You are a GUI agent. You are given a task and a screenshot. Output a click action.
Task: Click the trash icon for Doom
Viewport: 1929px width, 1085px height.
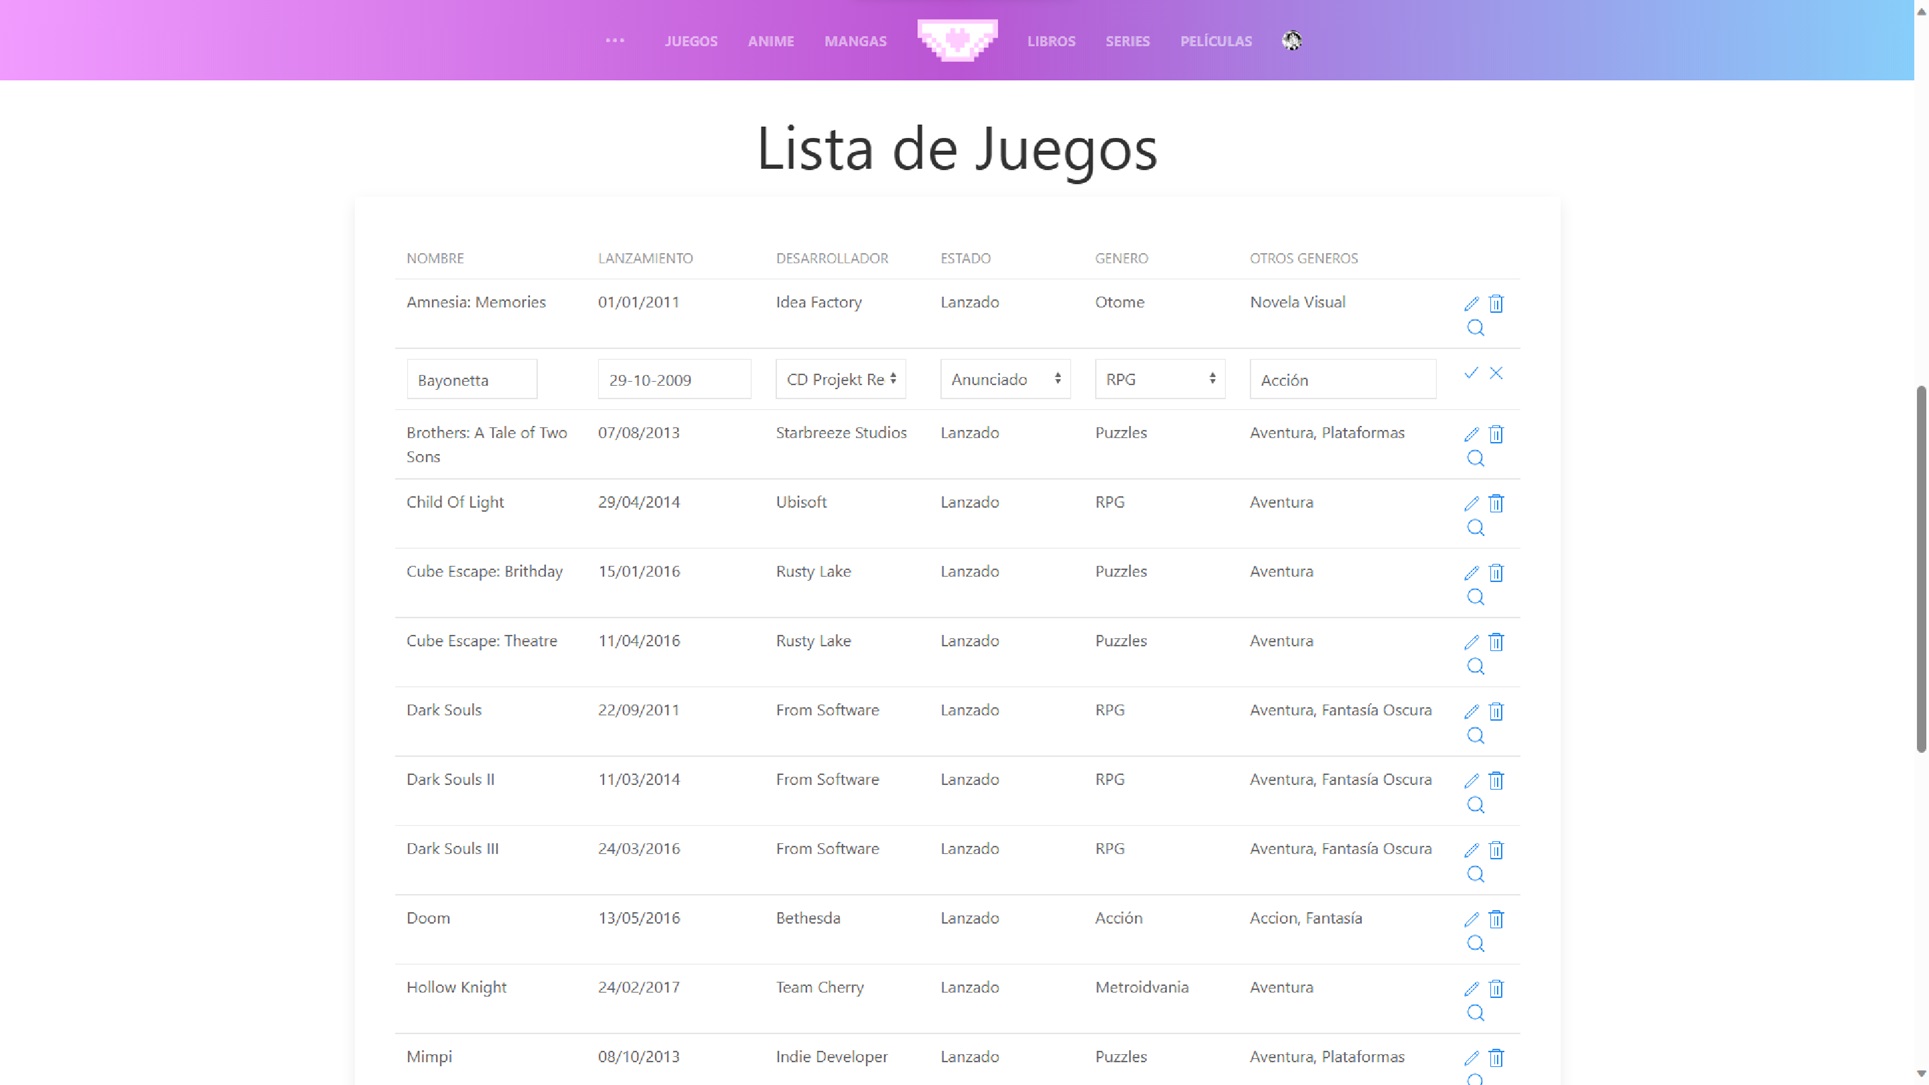[1496, 920]
